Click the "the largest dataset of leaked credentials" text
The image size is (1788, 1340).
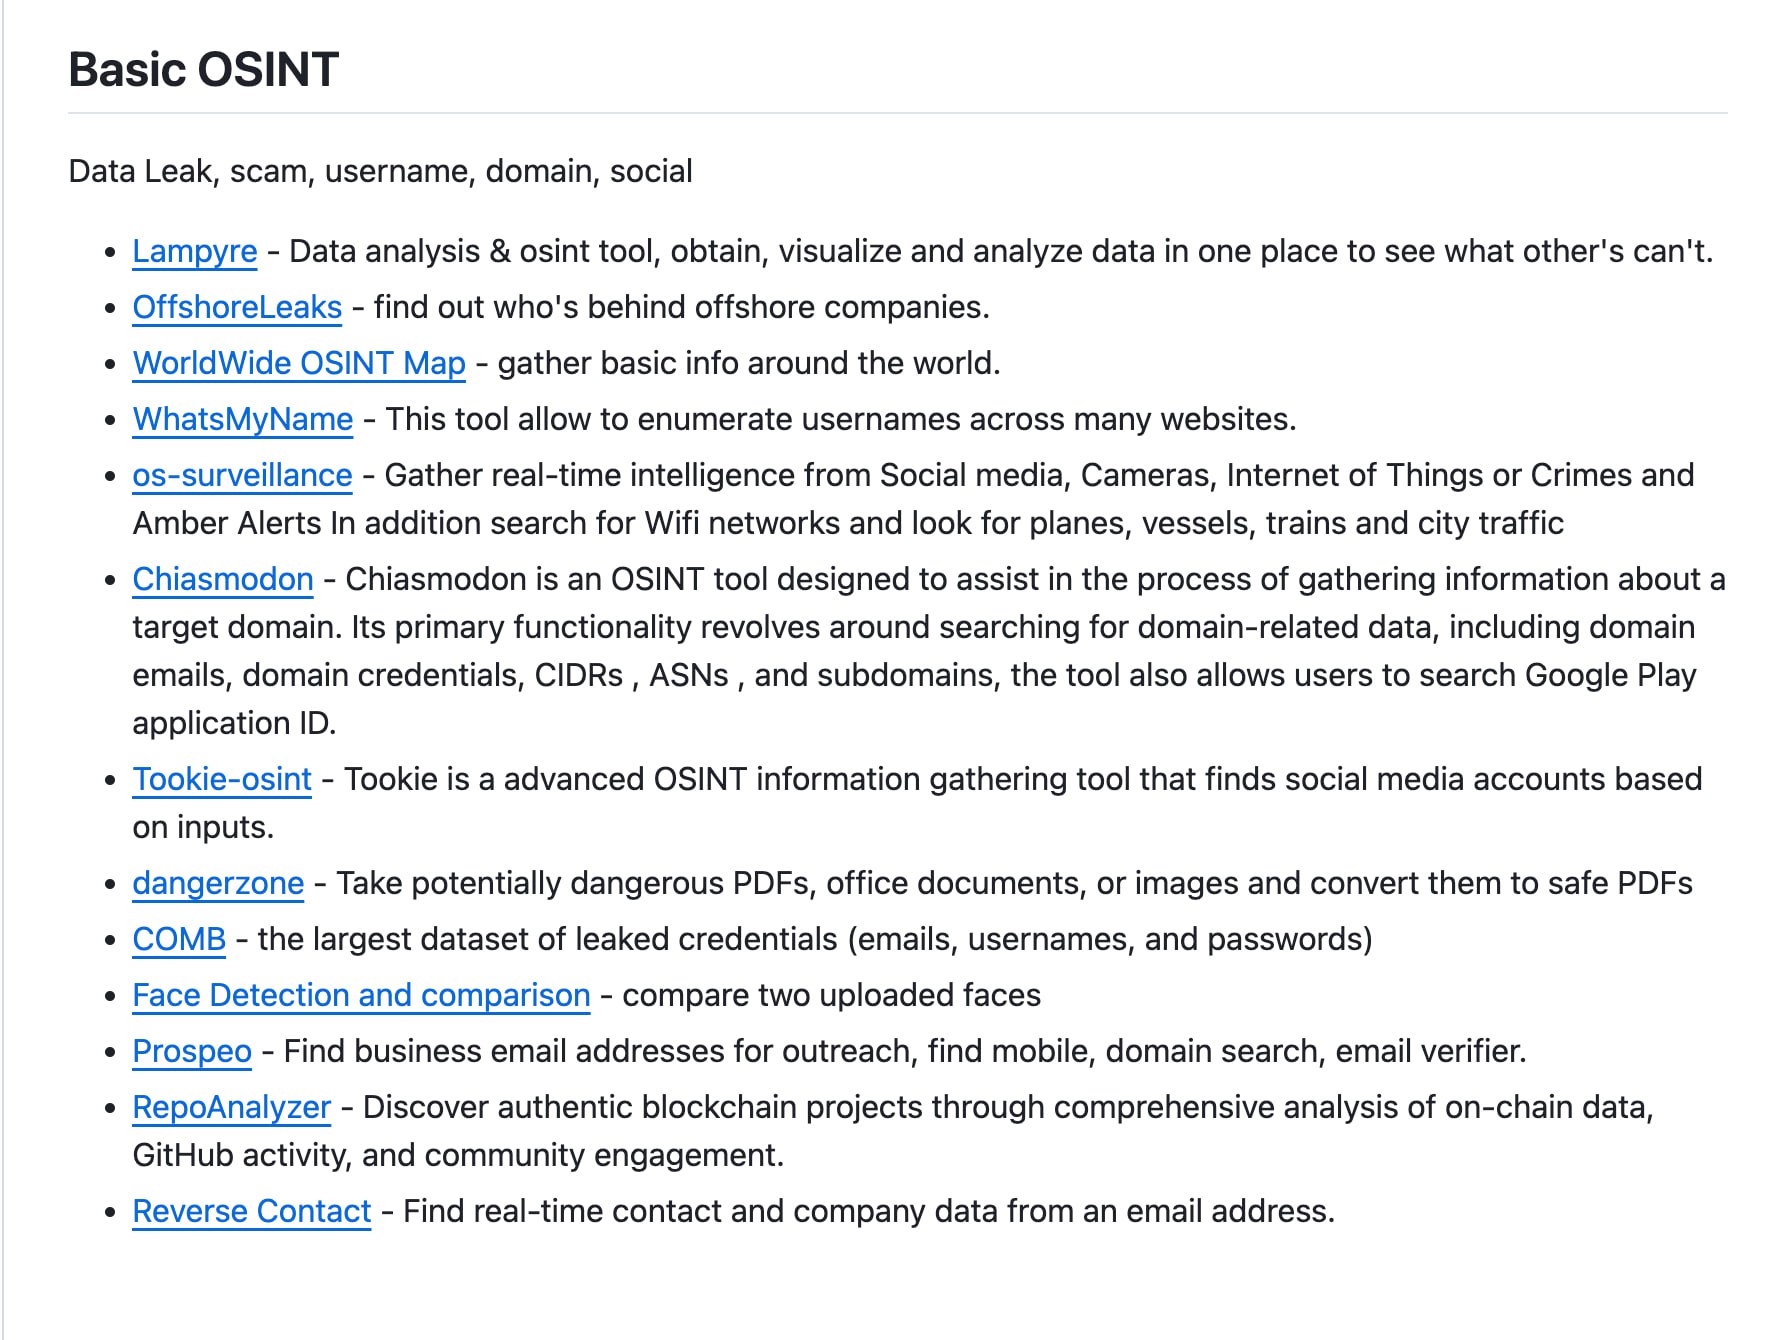[x=814, y=939]
